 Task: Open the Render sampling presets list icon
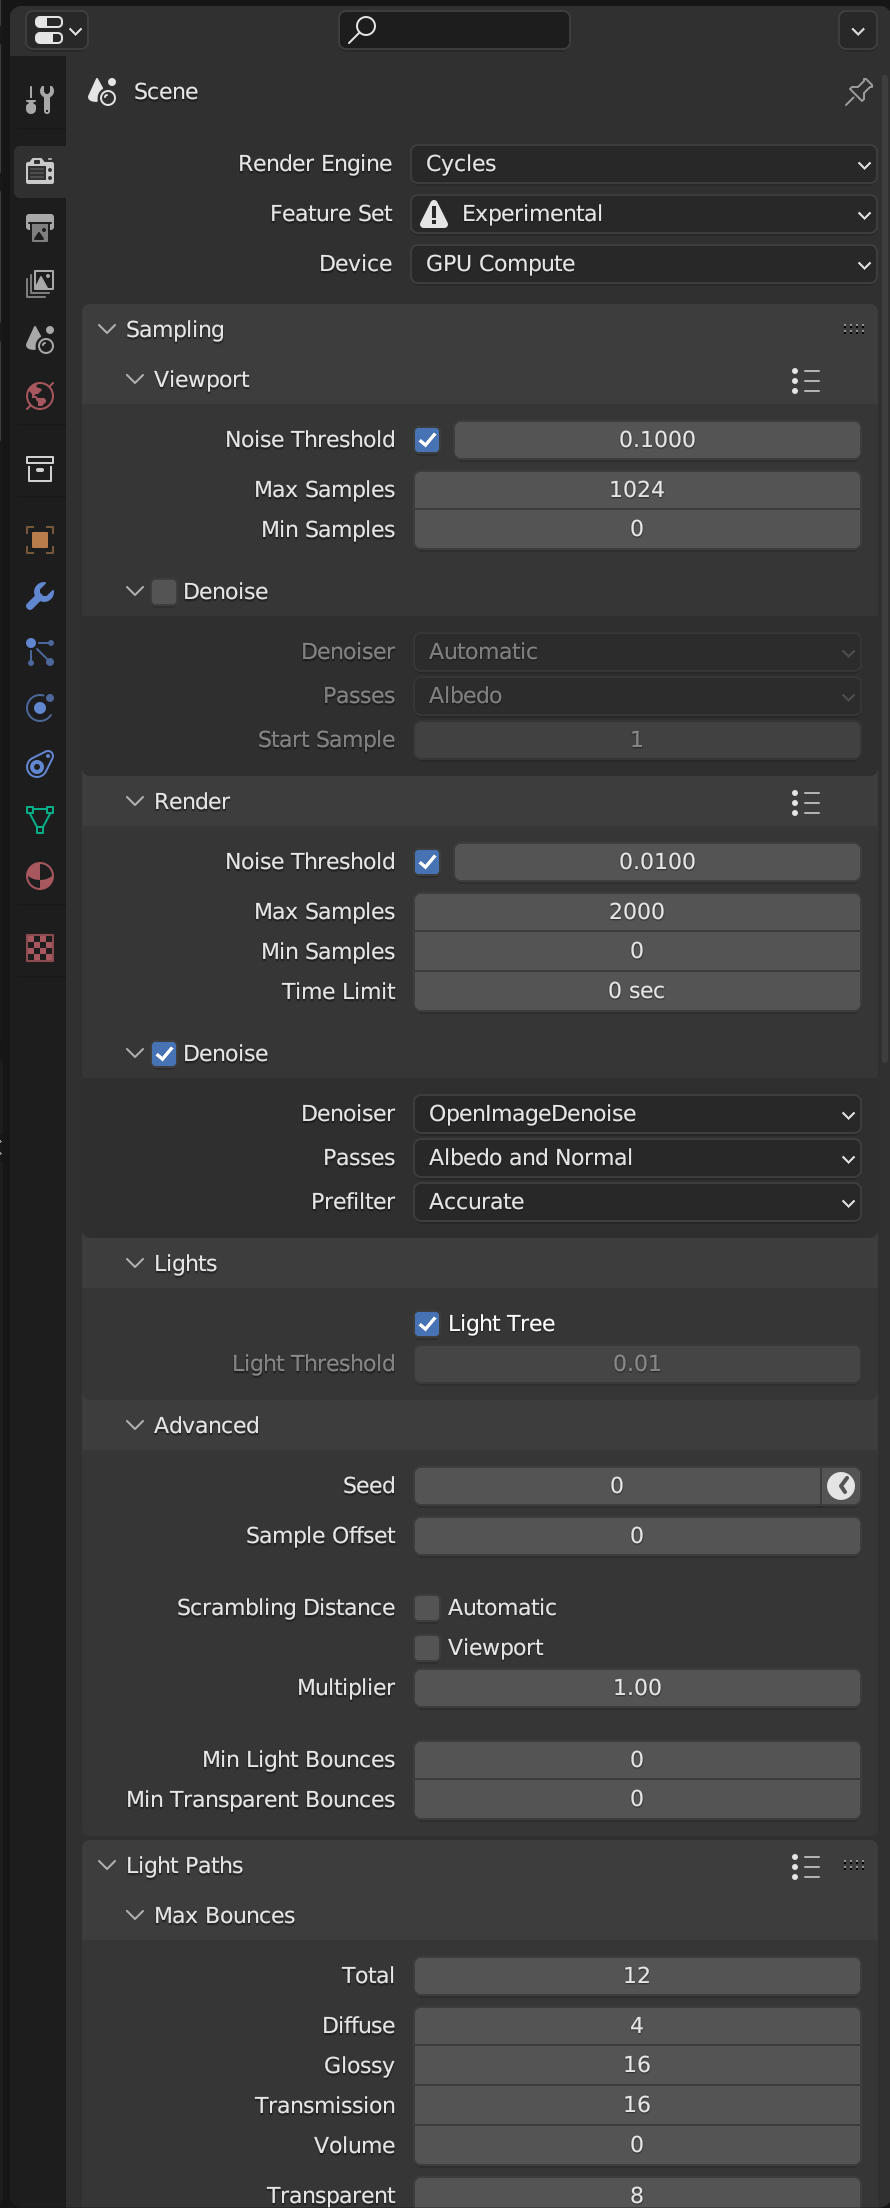click(x=806, y=803)
